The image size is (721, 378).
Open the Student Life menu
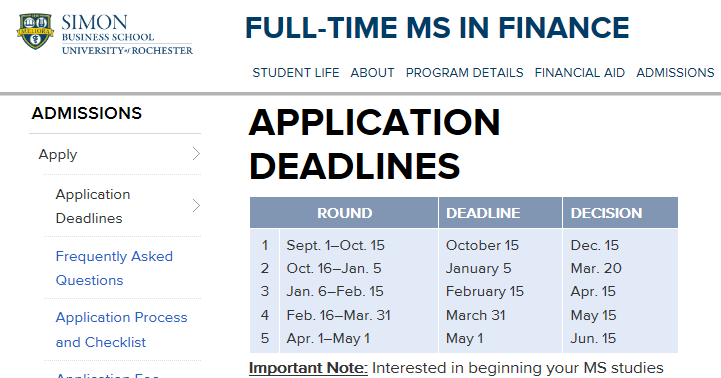click(x=296, y=73)
